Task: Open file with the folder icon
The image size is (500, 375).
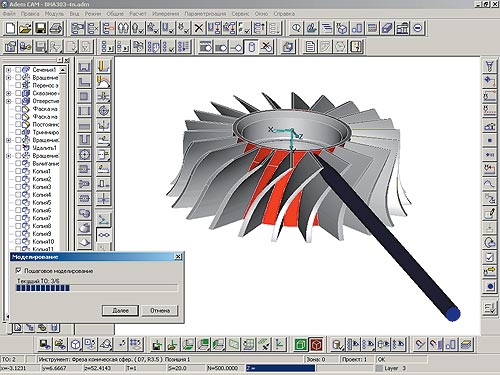Action: pos(25,28)
